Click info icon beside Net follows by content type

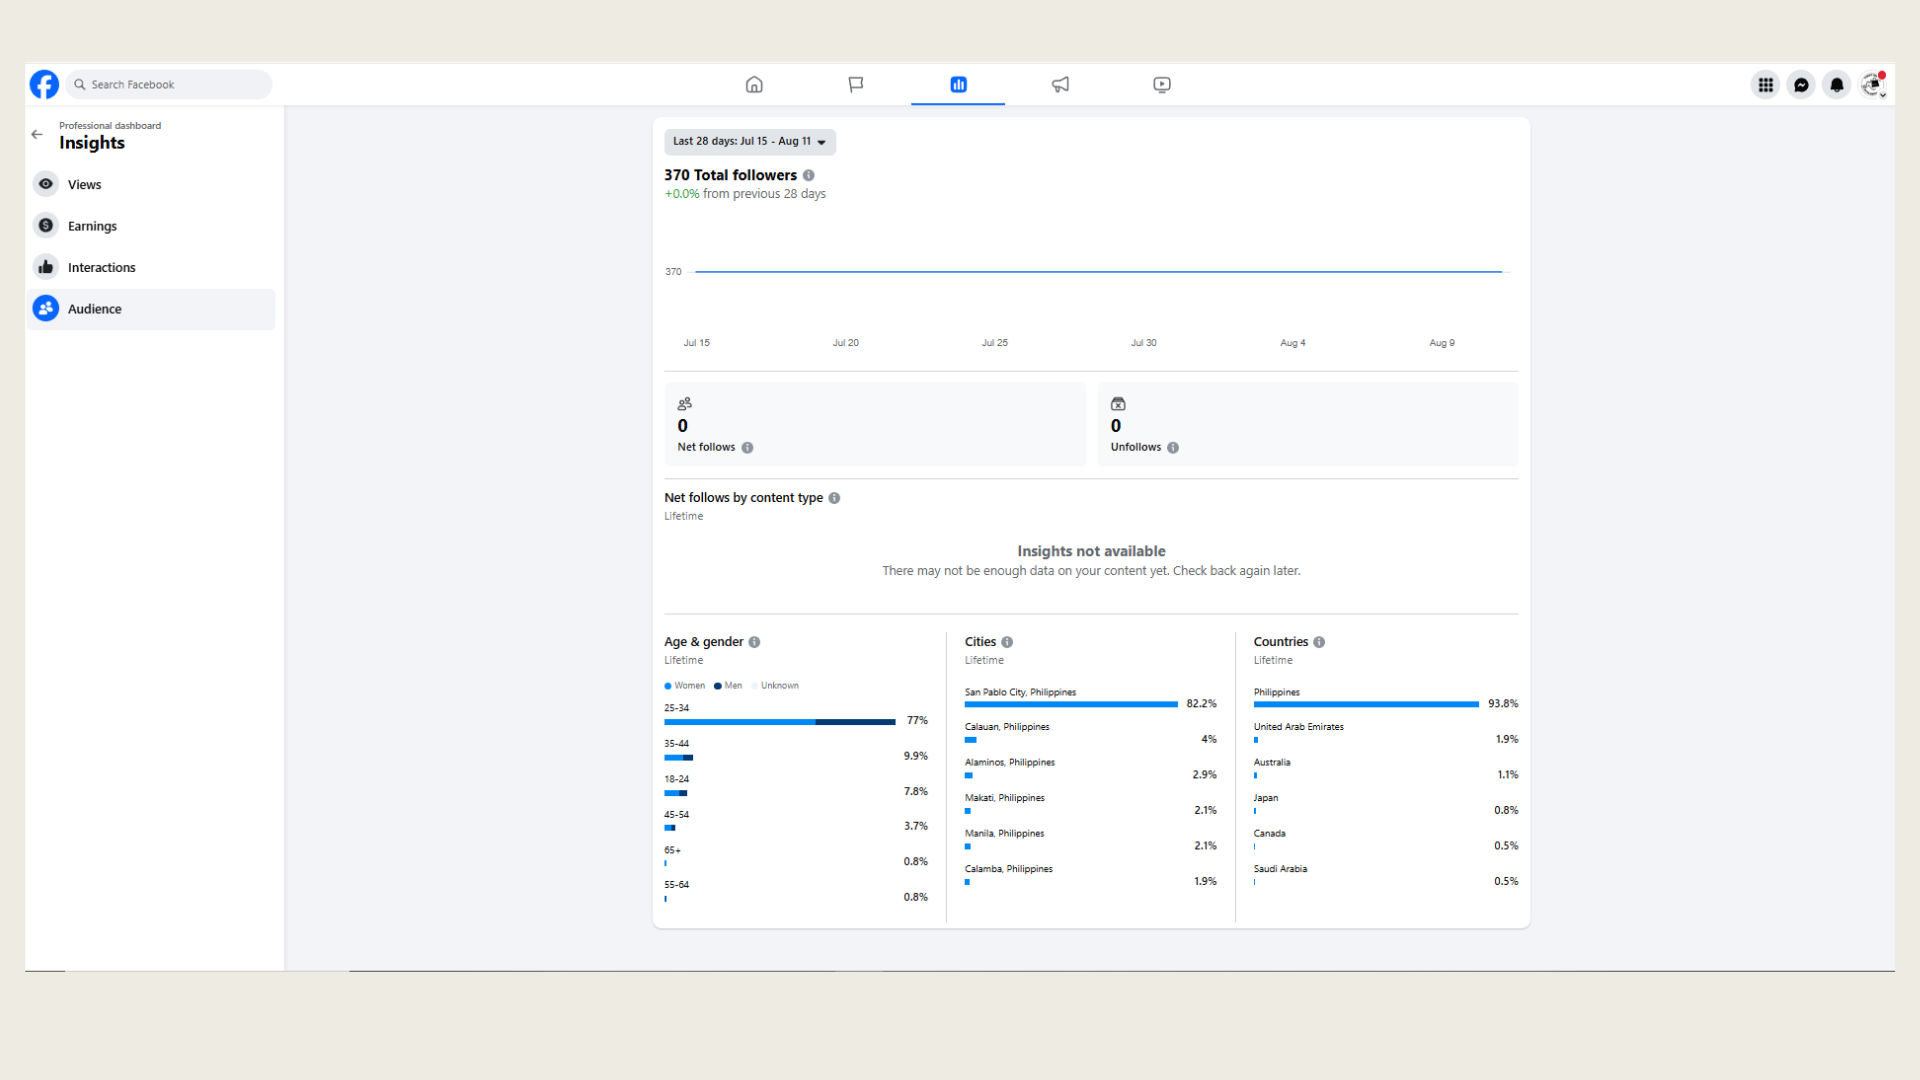834,498
